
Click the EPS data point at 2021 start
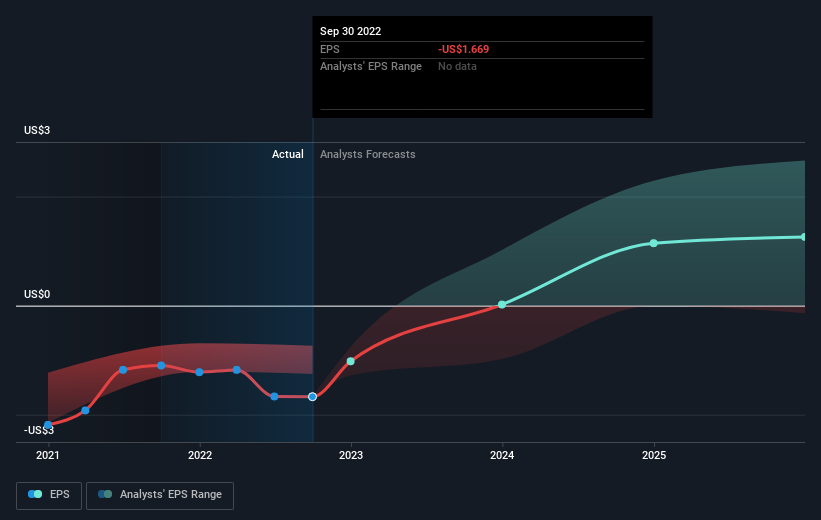point(48,425)
